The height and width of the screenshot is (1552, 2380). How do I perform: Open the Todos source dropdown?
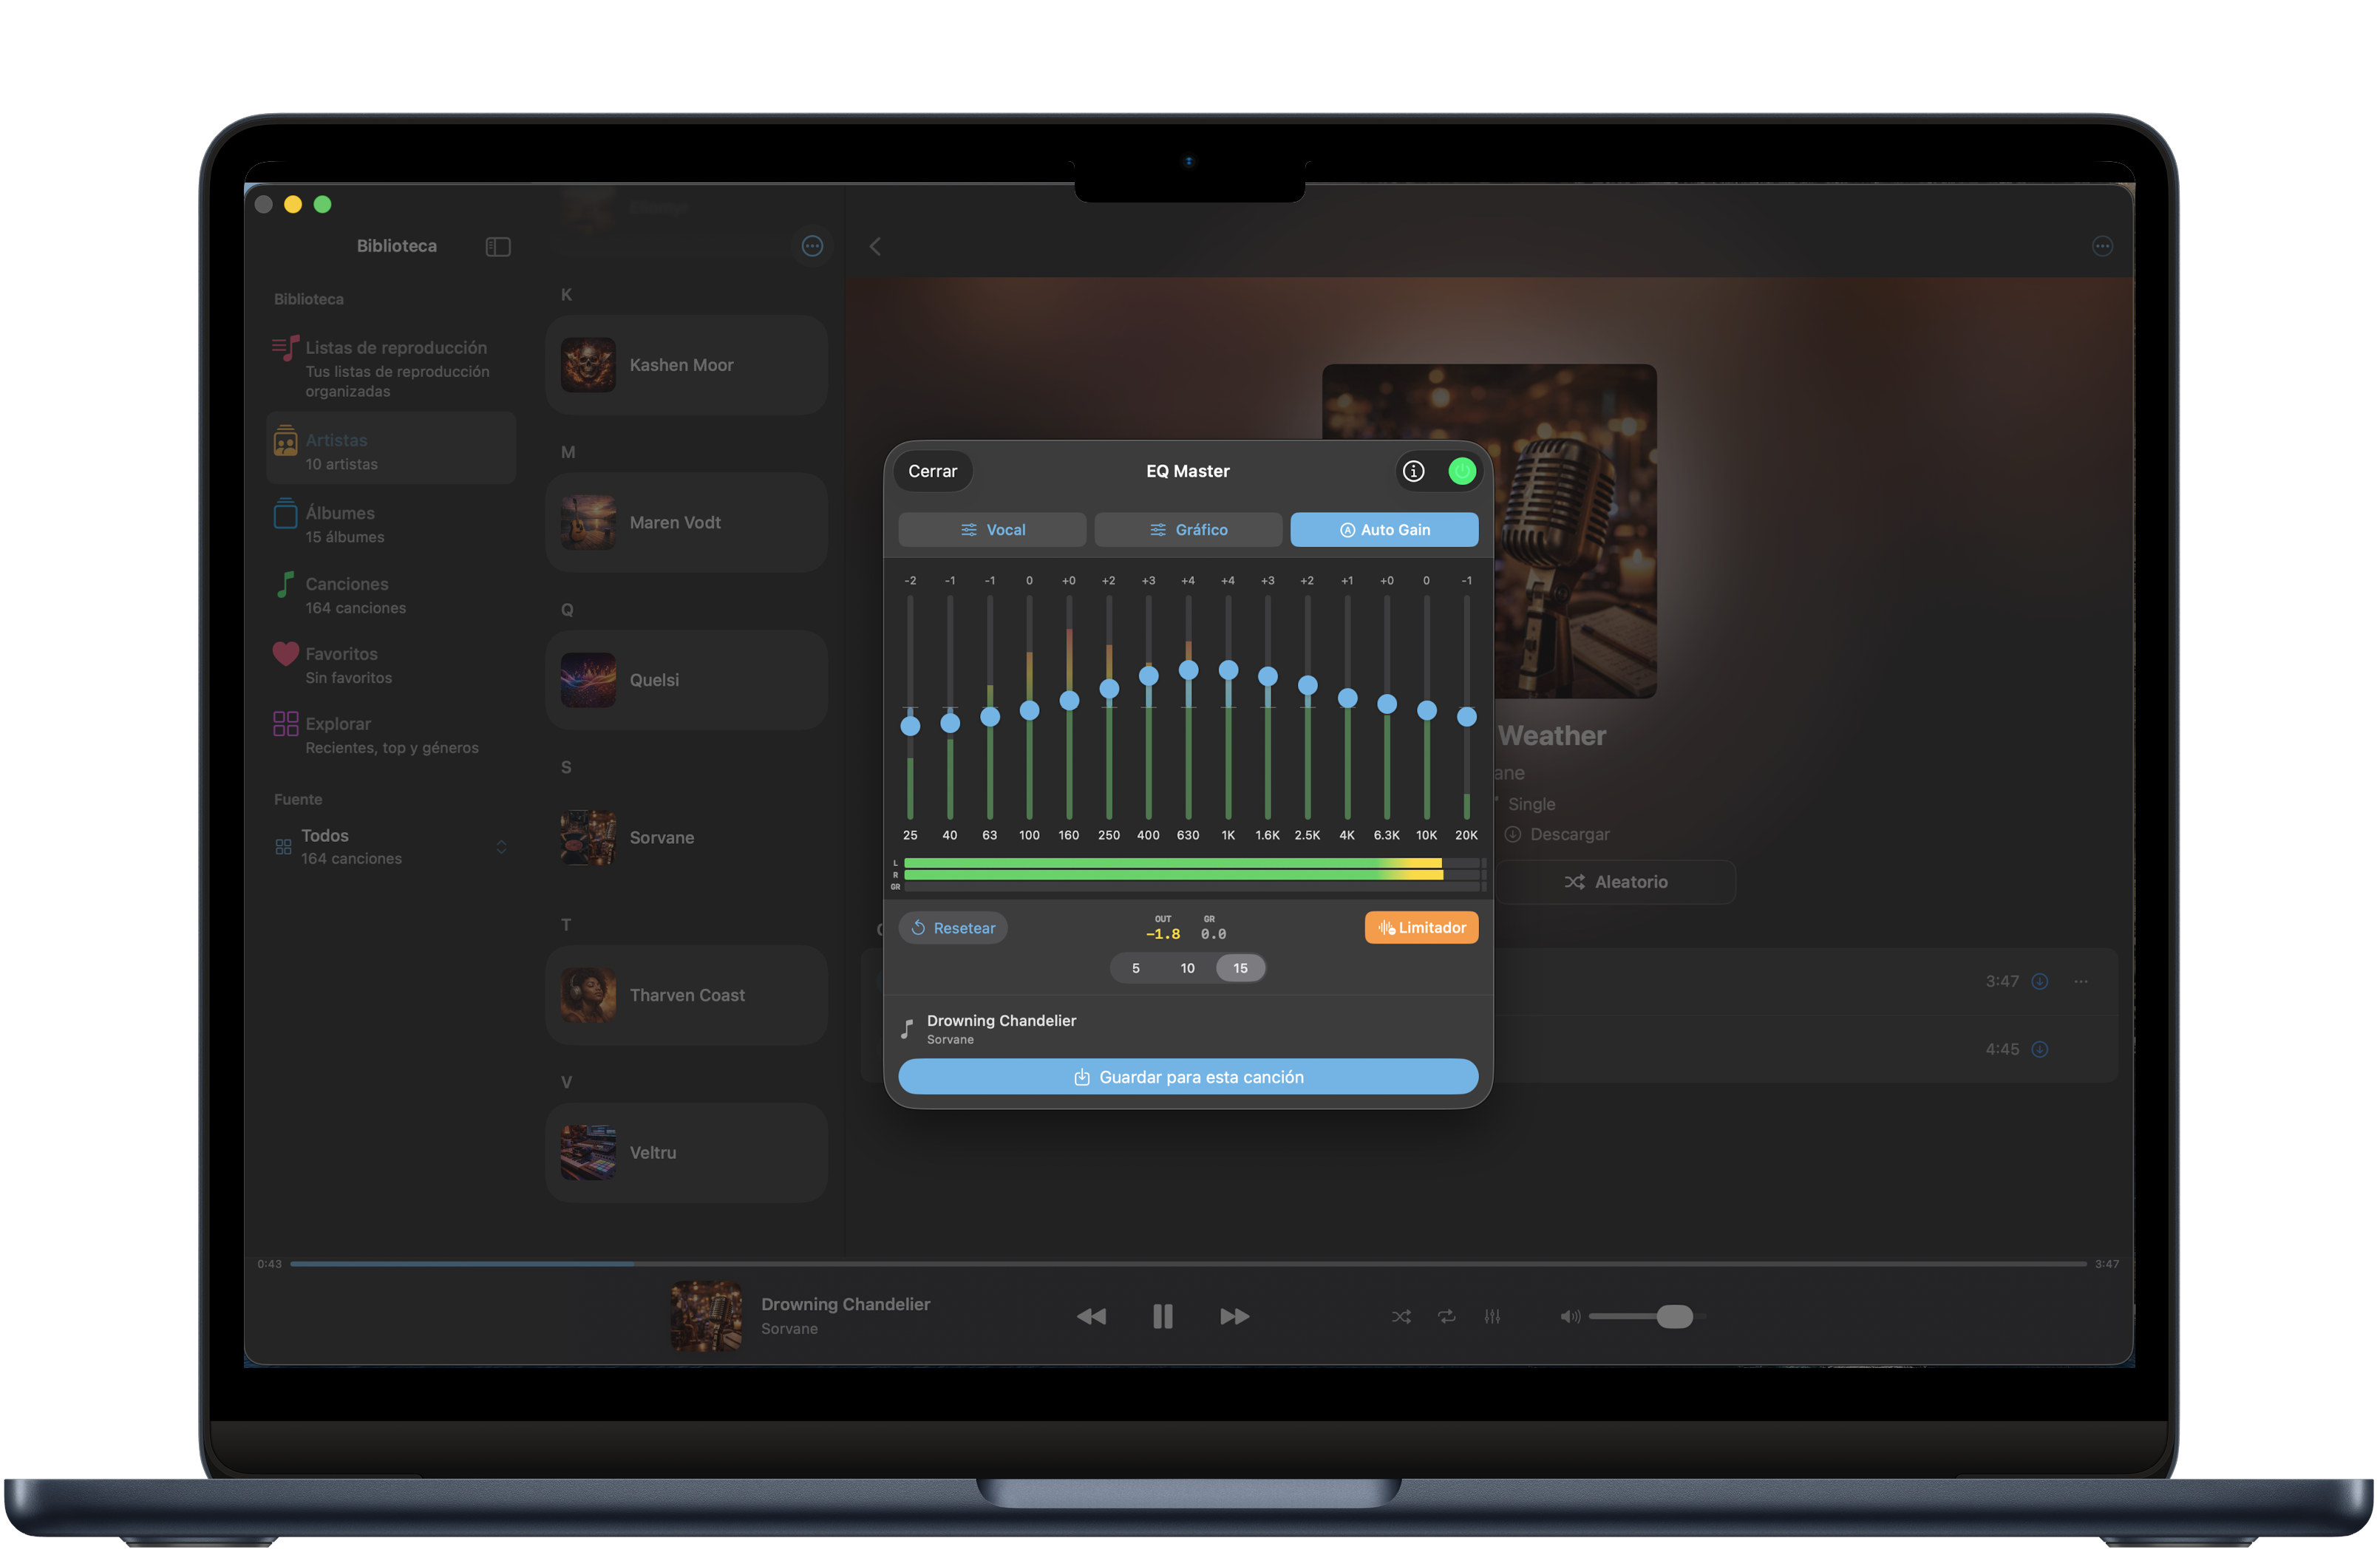point(391,847)
